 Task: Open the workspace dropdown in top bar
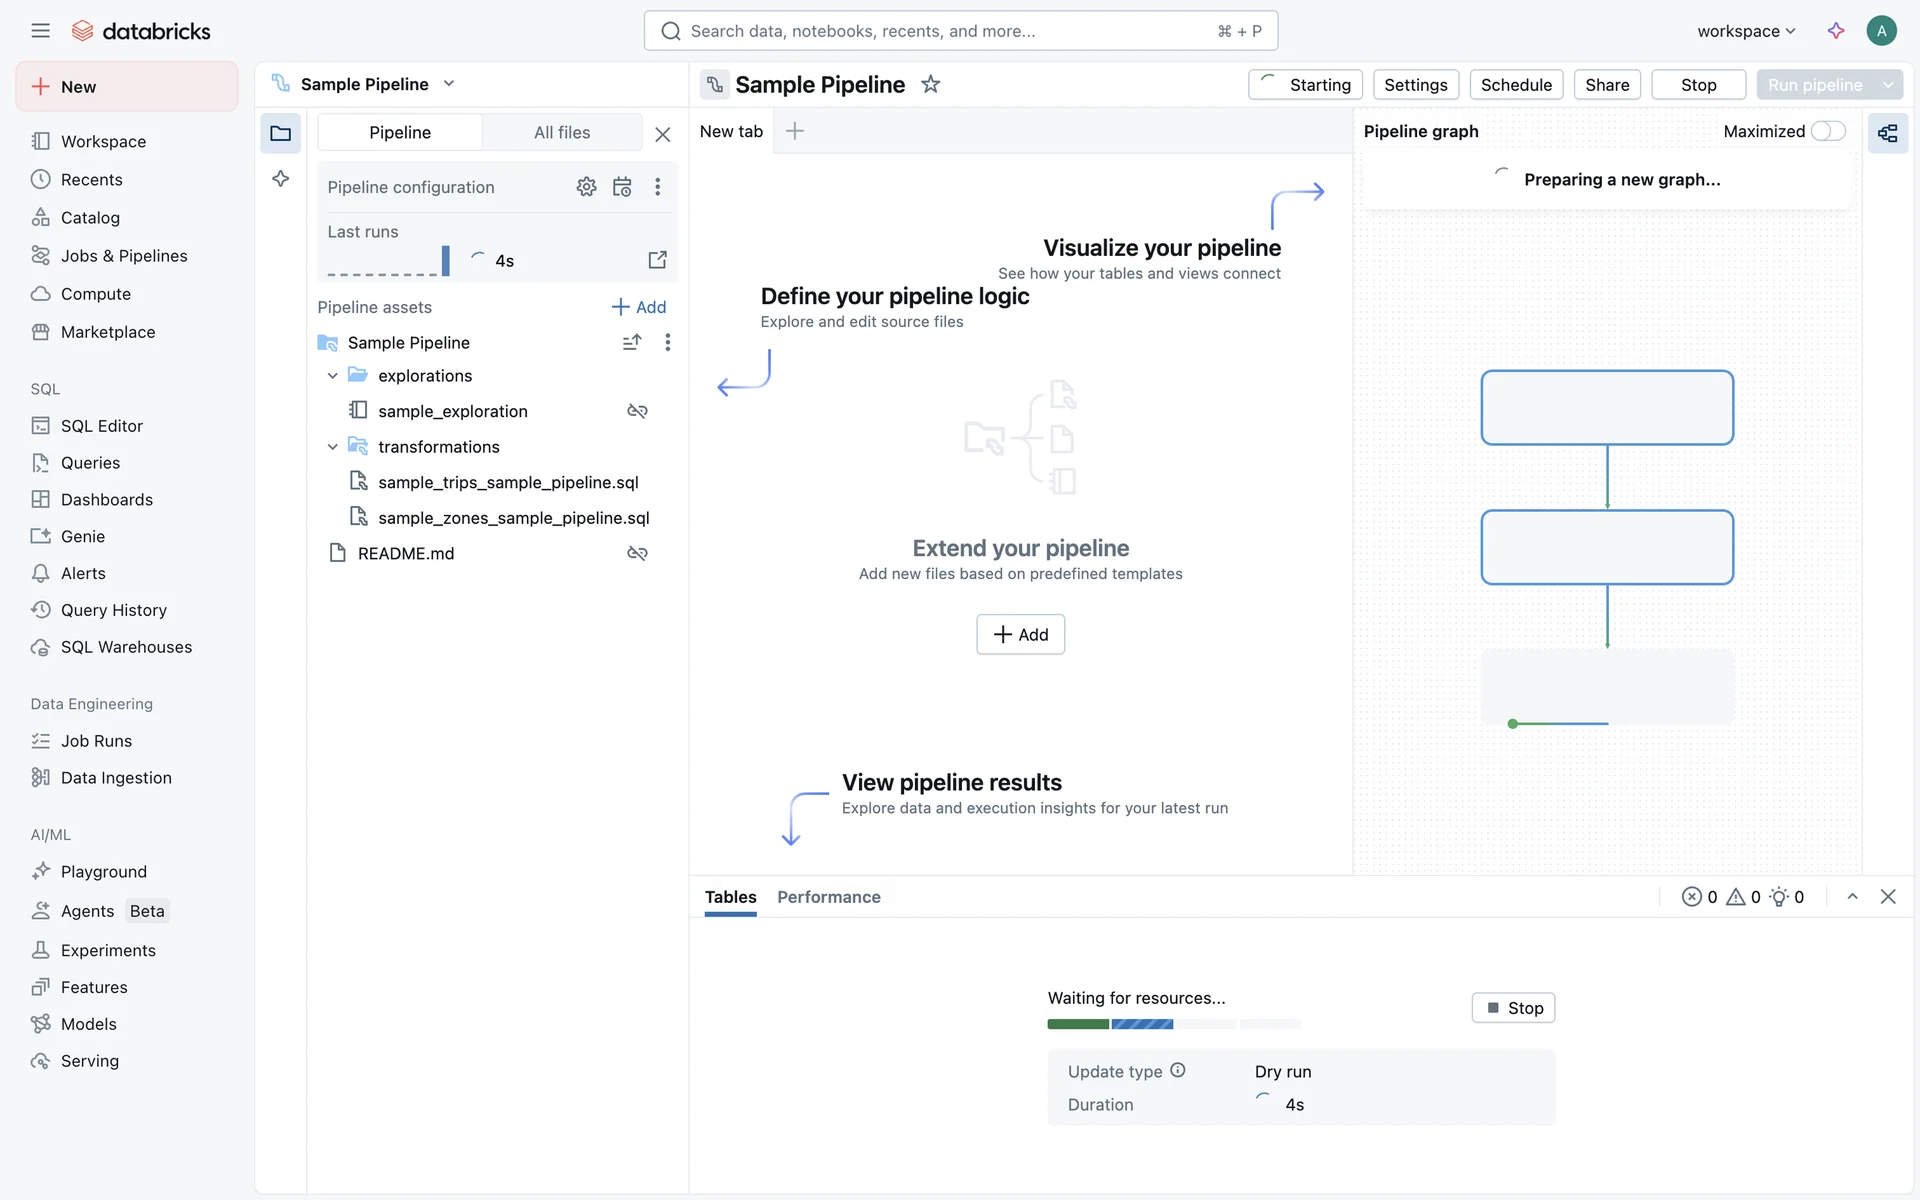click(1746, 31)
